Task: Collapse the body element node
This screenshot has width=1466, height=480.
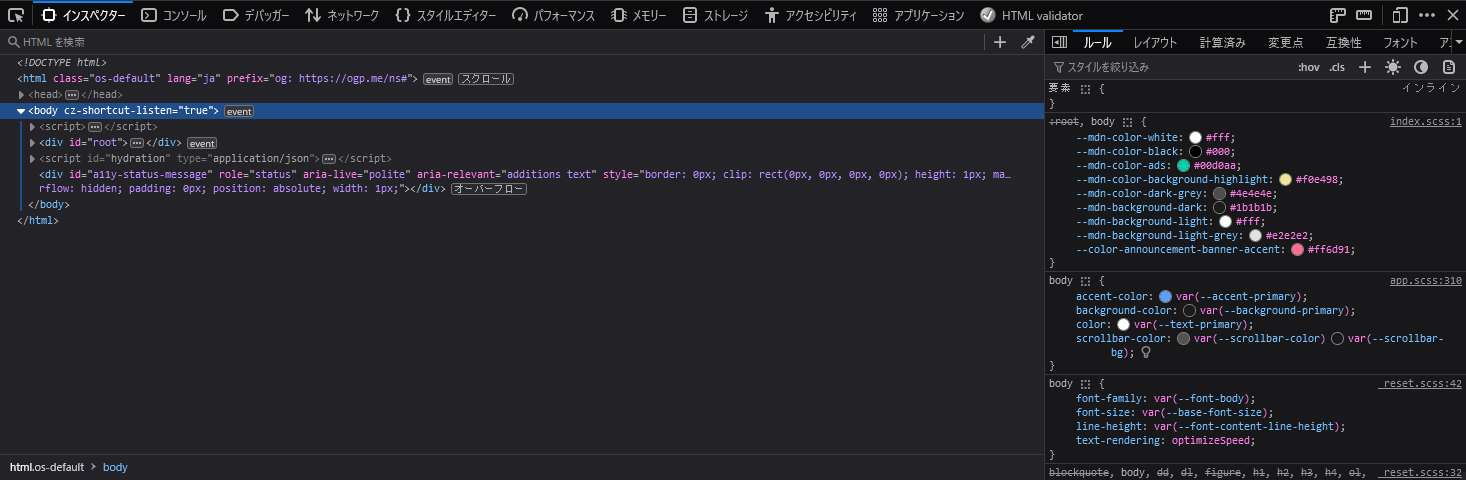Action: 21,111
